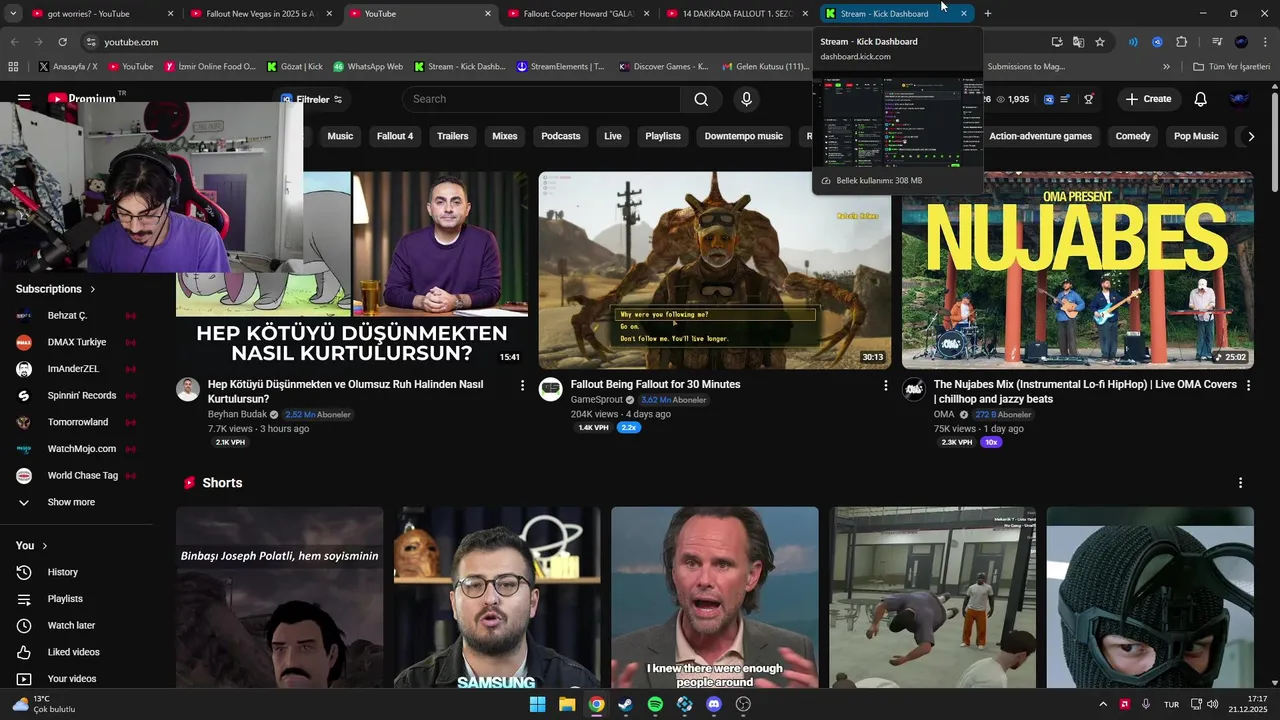Screen dimensions: 1280x720
Task: Open the Windows Start menu
Action: pyautogui.click(x=537, y=704)
